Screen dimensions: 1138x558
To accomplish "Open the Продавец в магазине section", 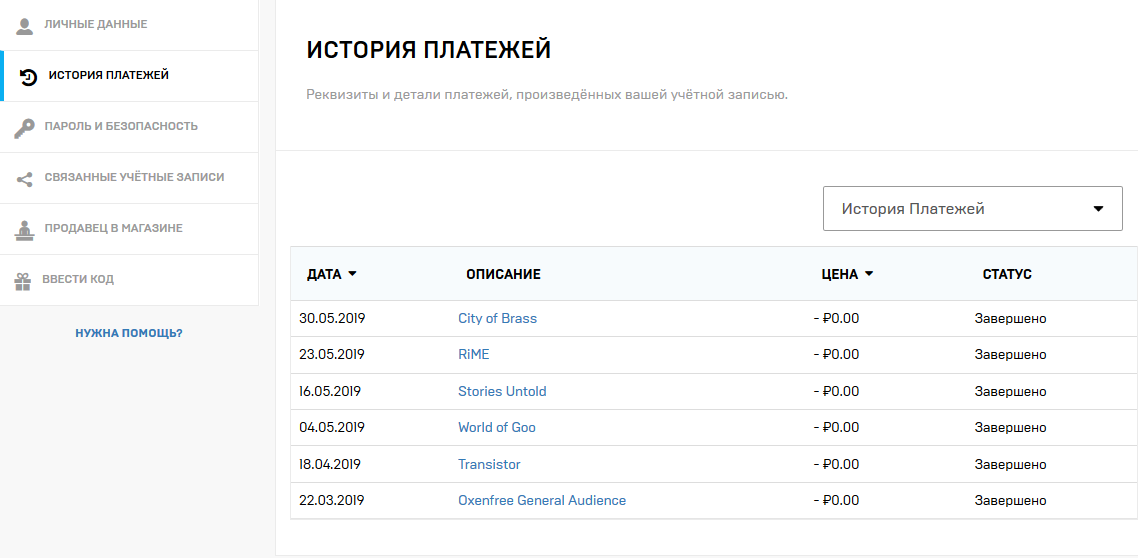I will [113, 229].
